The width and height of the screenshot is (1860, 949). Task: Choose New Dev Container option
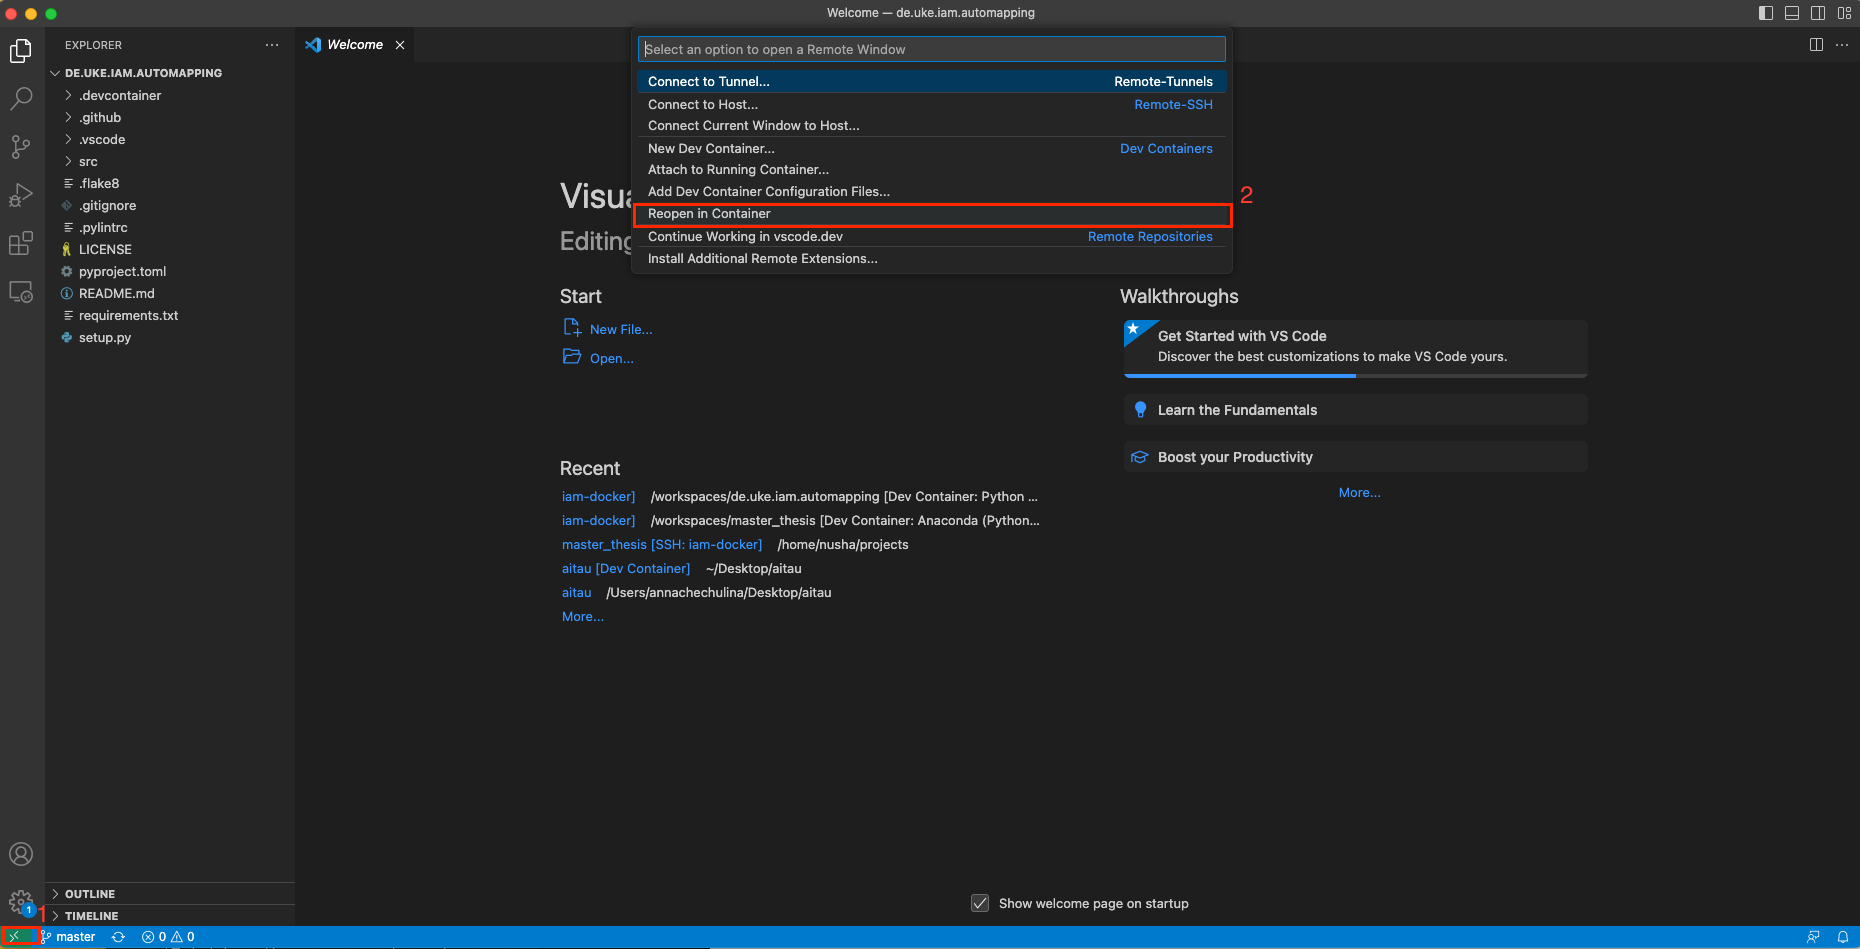click(x=931, y=149)
